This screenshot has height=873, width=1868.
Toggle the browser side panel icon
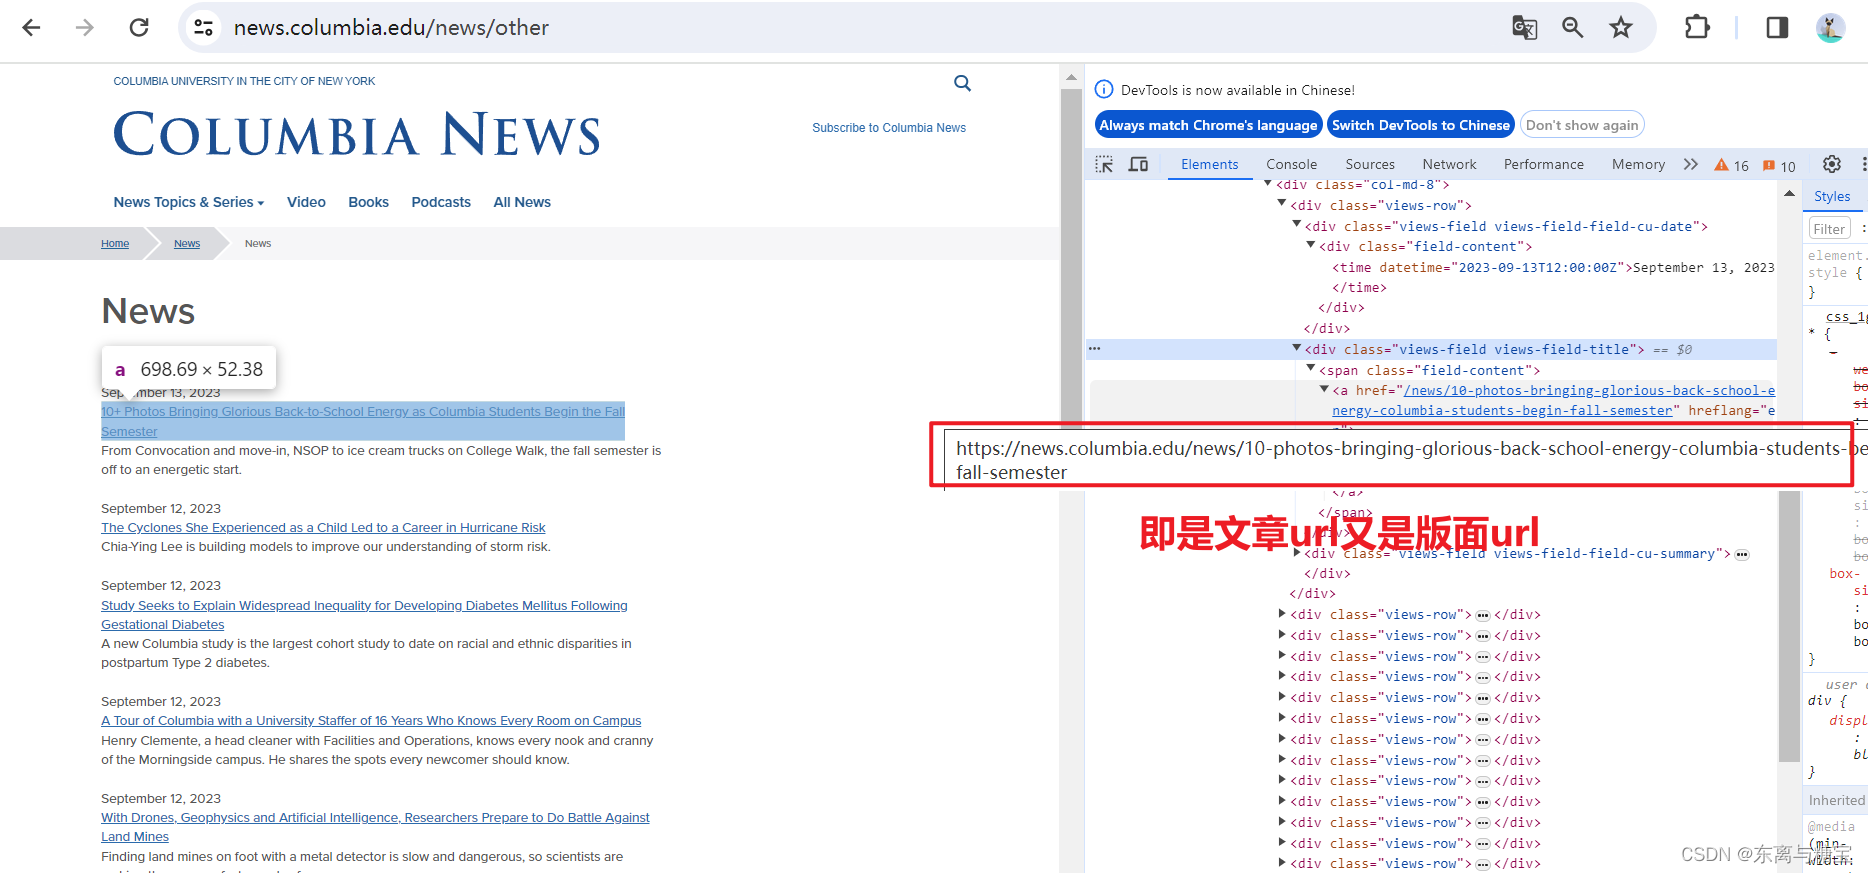click(1777, 28)
